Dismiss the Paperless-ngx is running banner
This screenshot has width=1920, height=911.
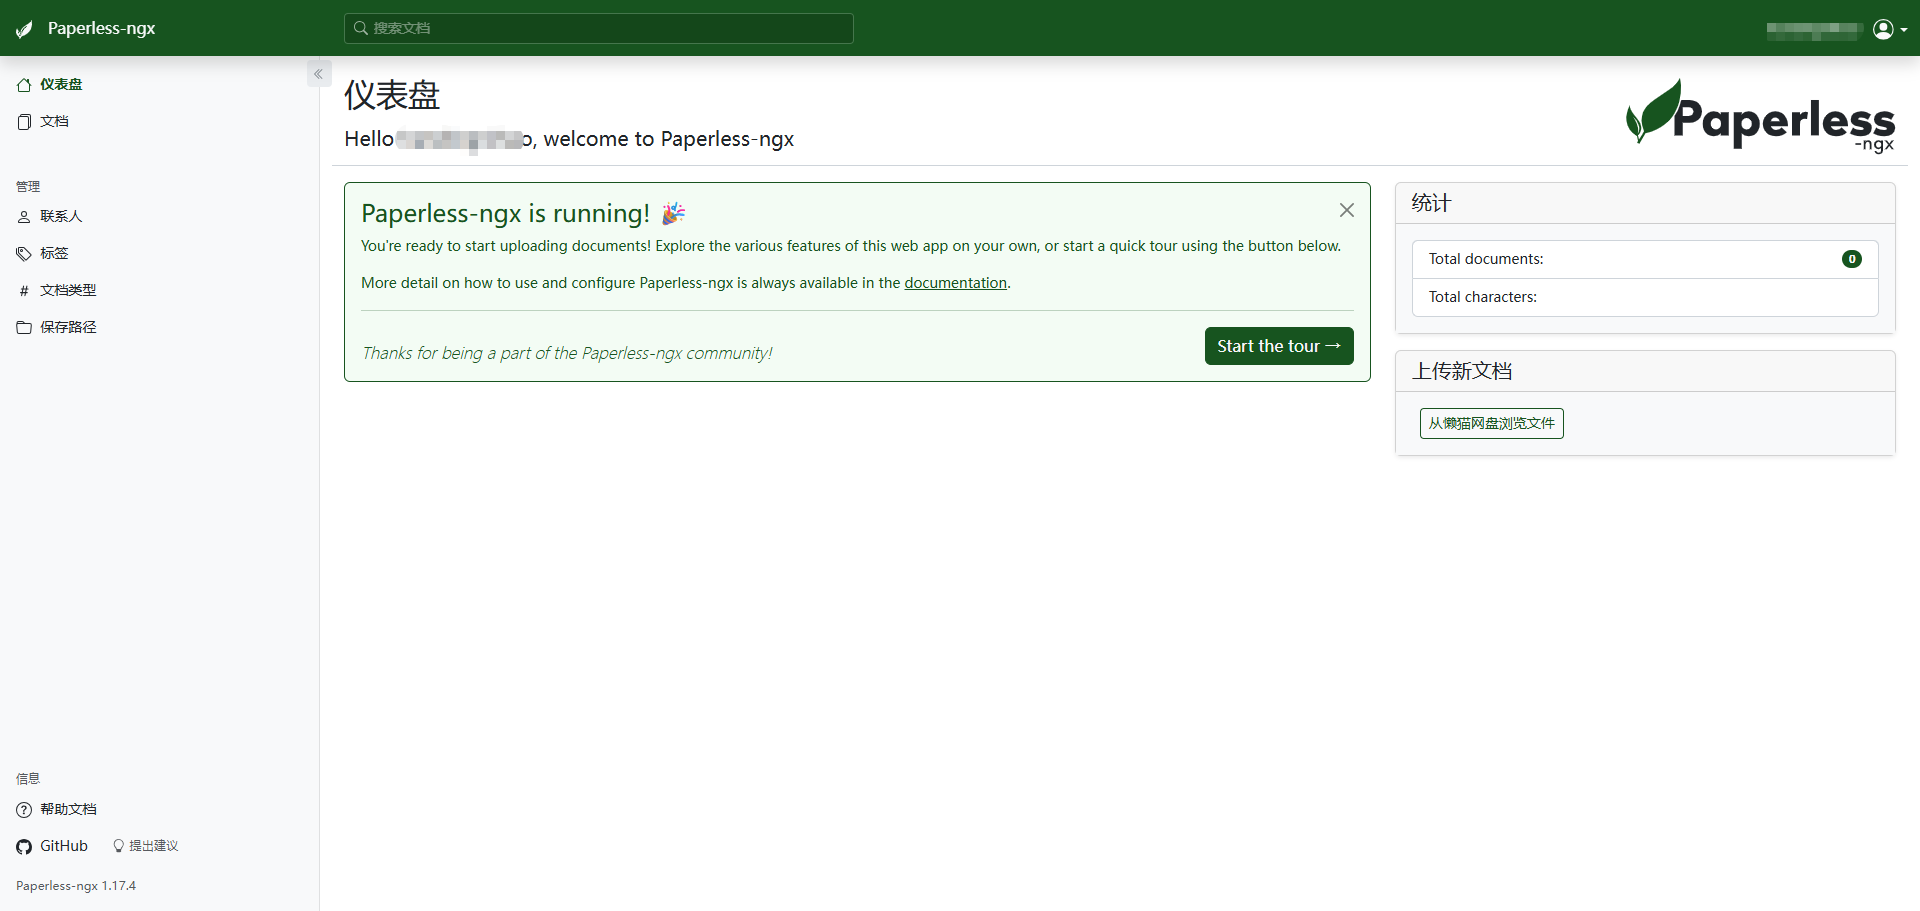(1347, 210)
